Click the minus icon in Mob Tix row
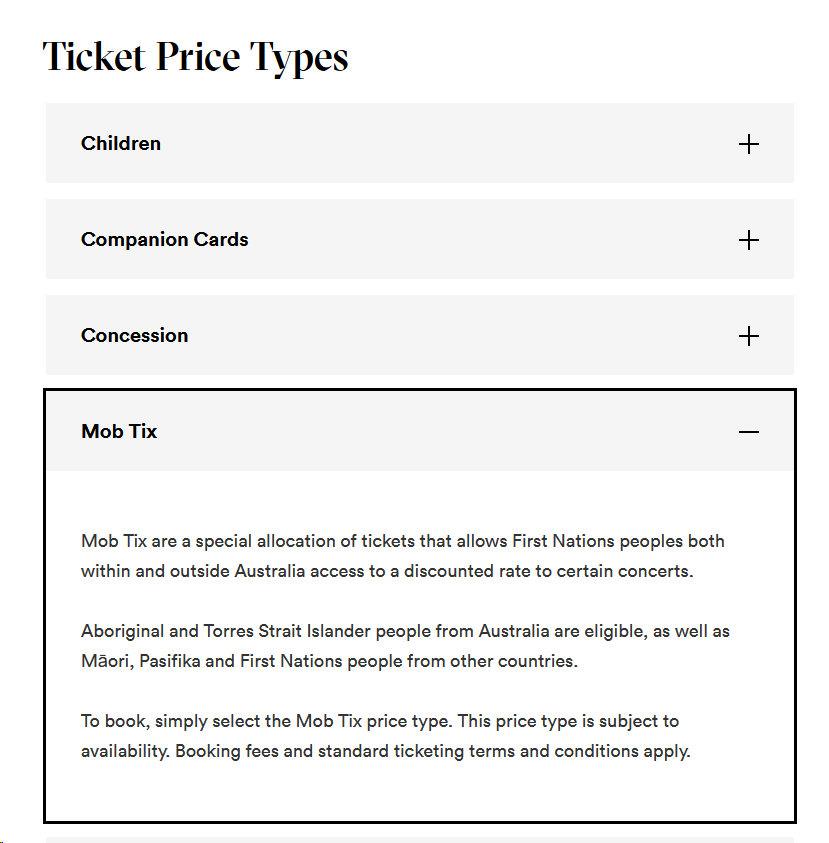Image resolution: width=829 pixels, height=843 pixels. pos(748,432)
